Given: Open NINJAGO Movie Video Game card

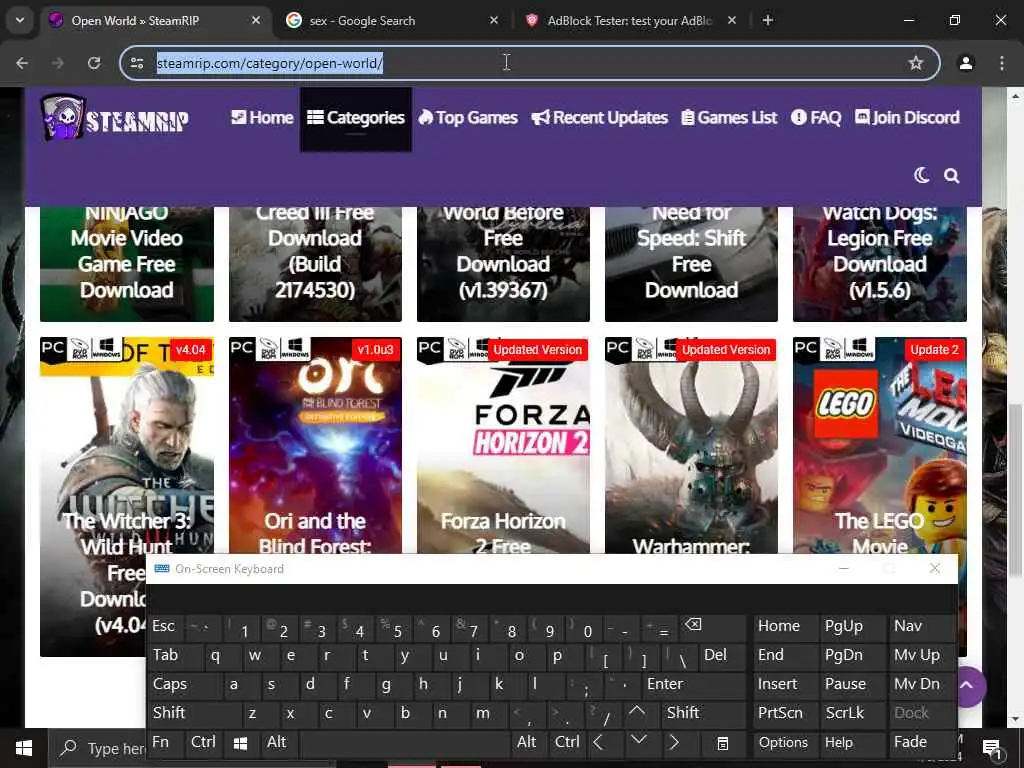Looking at the screenshot, I should click(x=127, y=264).
